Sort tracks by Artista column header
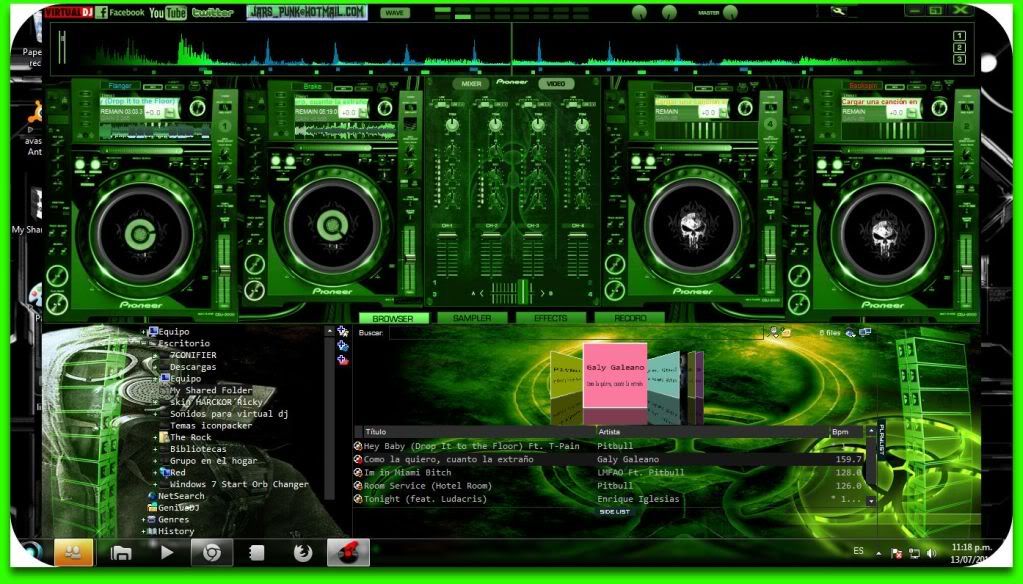The image size is (1023, 584). pos(610,432)
